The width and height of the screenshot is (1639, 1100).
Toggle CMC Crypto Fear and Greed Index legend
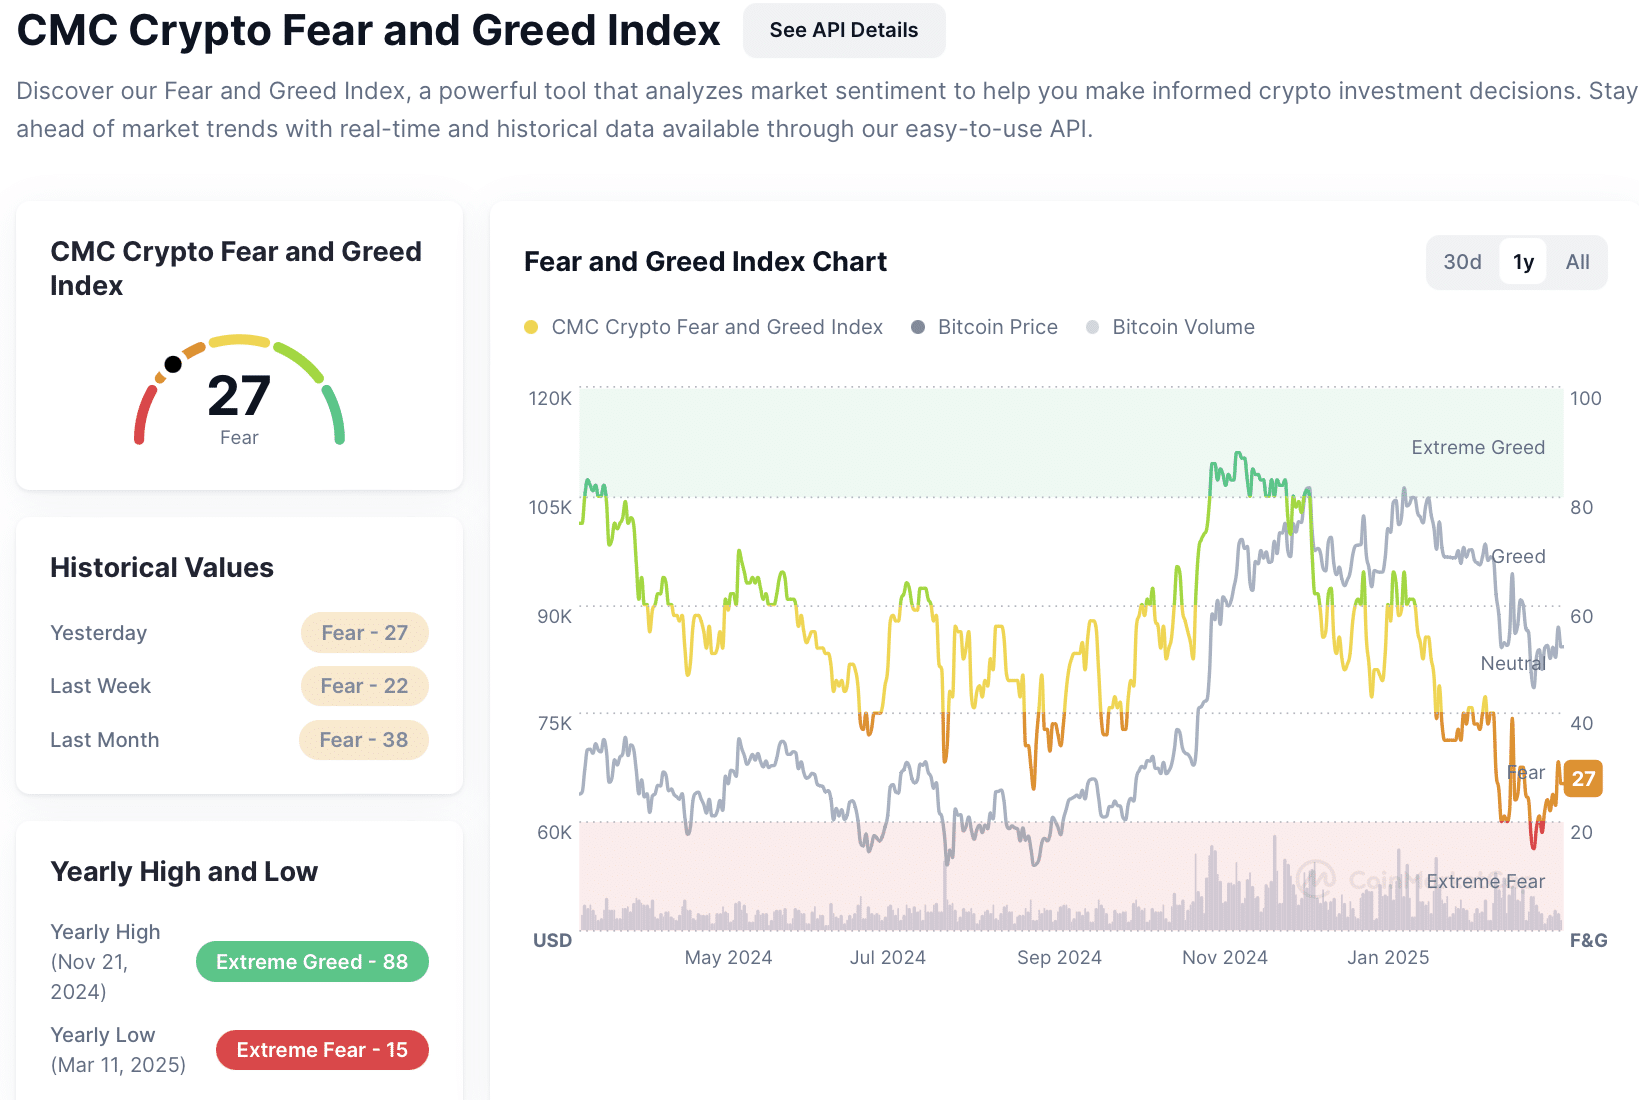pyautogui.click(x=704, y=327)
